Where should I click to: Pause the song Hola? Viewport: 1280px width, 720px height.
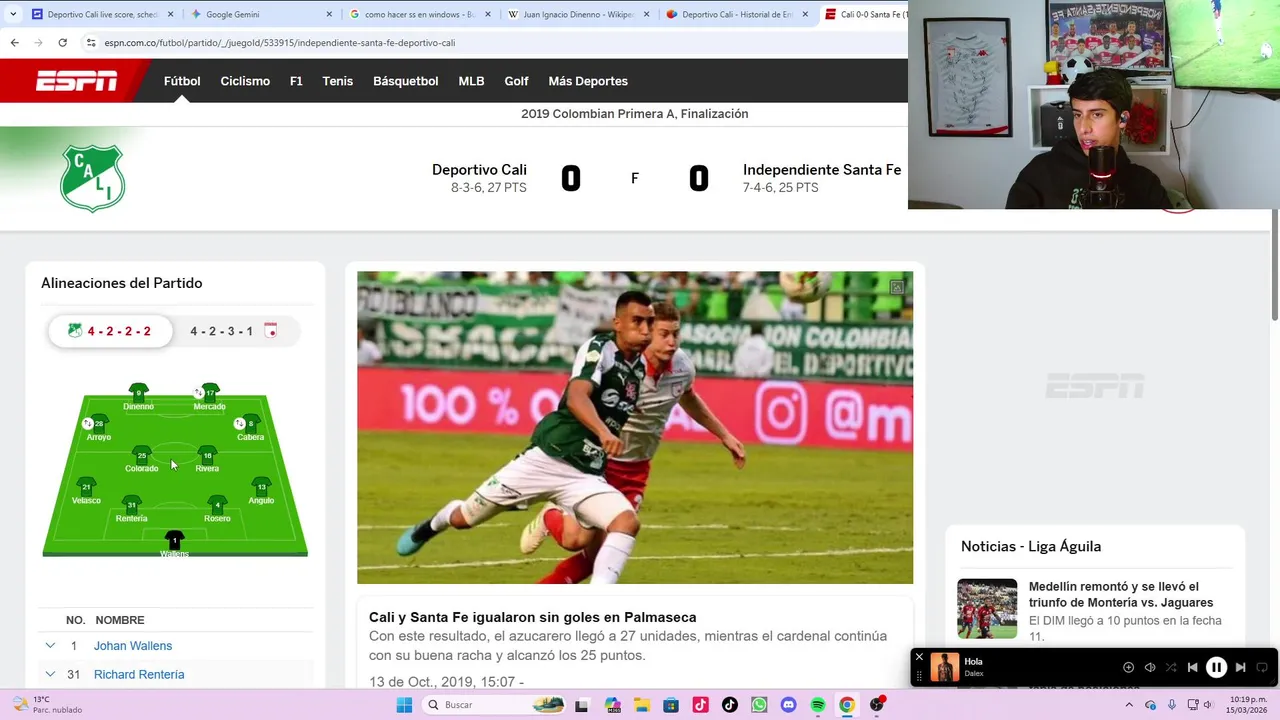pos(1216,667)
